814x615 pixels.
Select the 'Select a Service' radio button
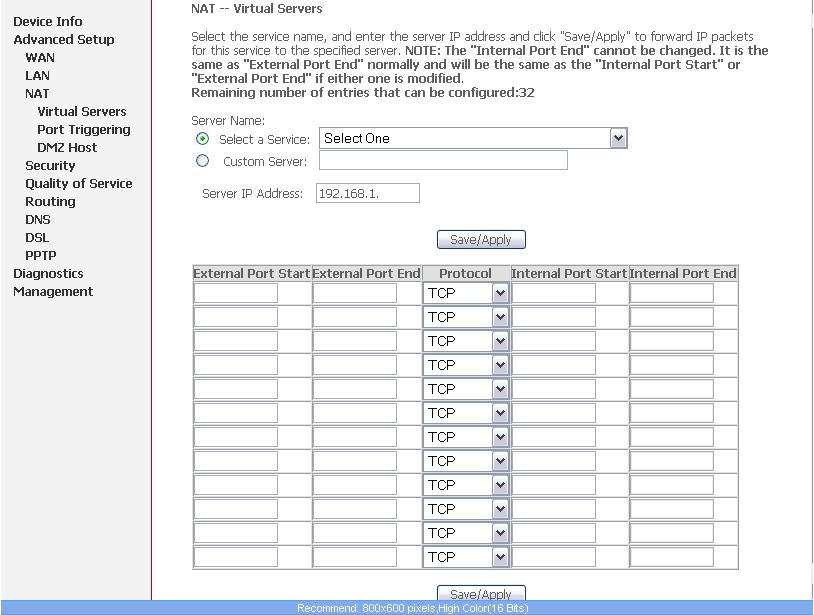203,139
